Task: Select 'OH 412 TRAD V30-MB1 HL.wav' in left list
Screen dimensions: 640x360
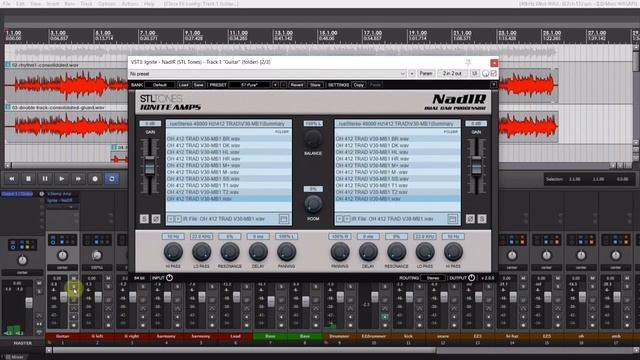Action: pyautogui.click(x=229, y=152)
